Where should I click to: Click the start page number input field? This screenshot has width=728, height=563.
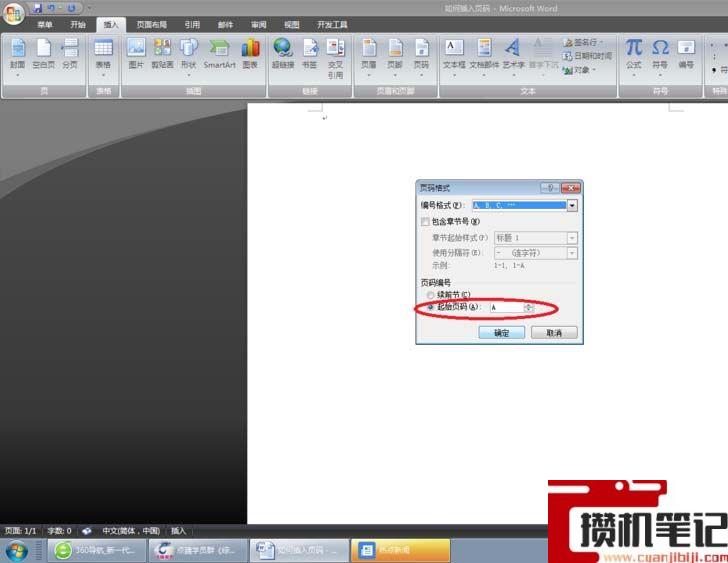[507, 307]
